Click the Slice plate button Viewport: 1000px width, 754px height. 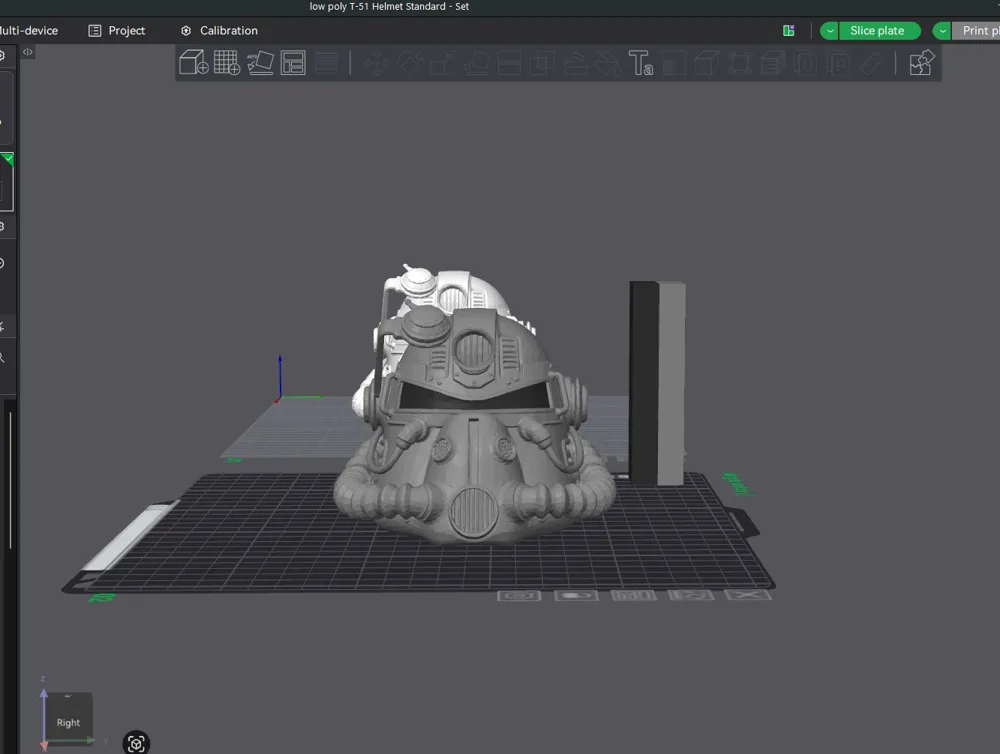[879, 31]
